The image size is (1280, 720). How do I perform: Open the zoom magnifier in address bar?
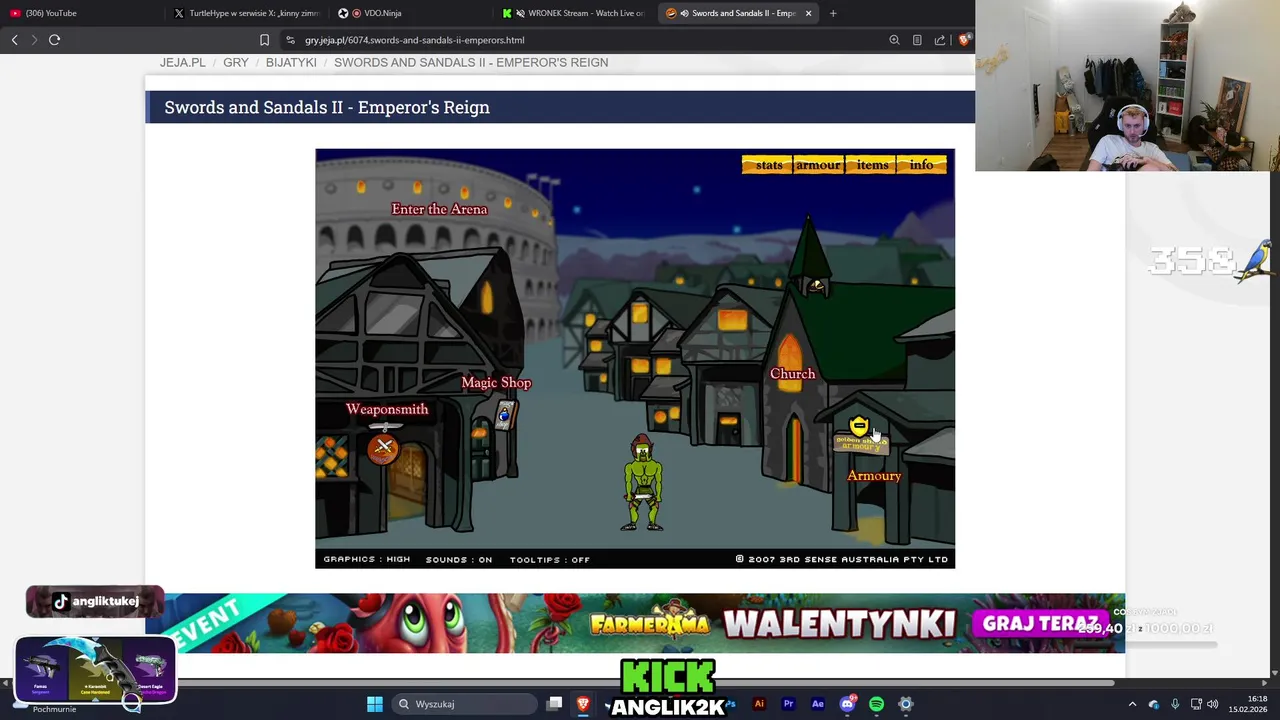tap(894, 40)
